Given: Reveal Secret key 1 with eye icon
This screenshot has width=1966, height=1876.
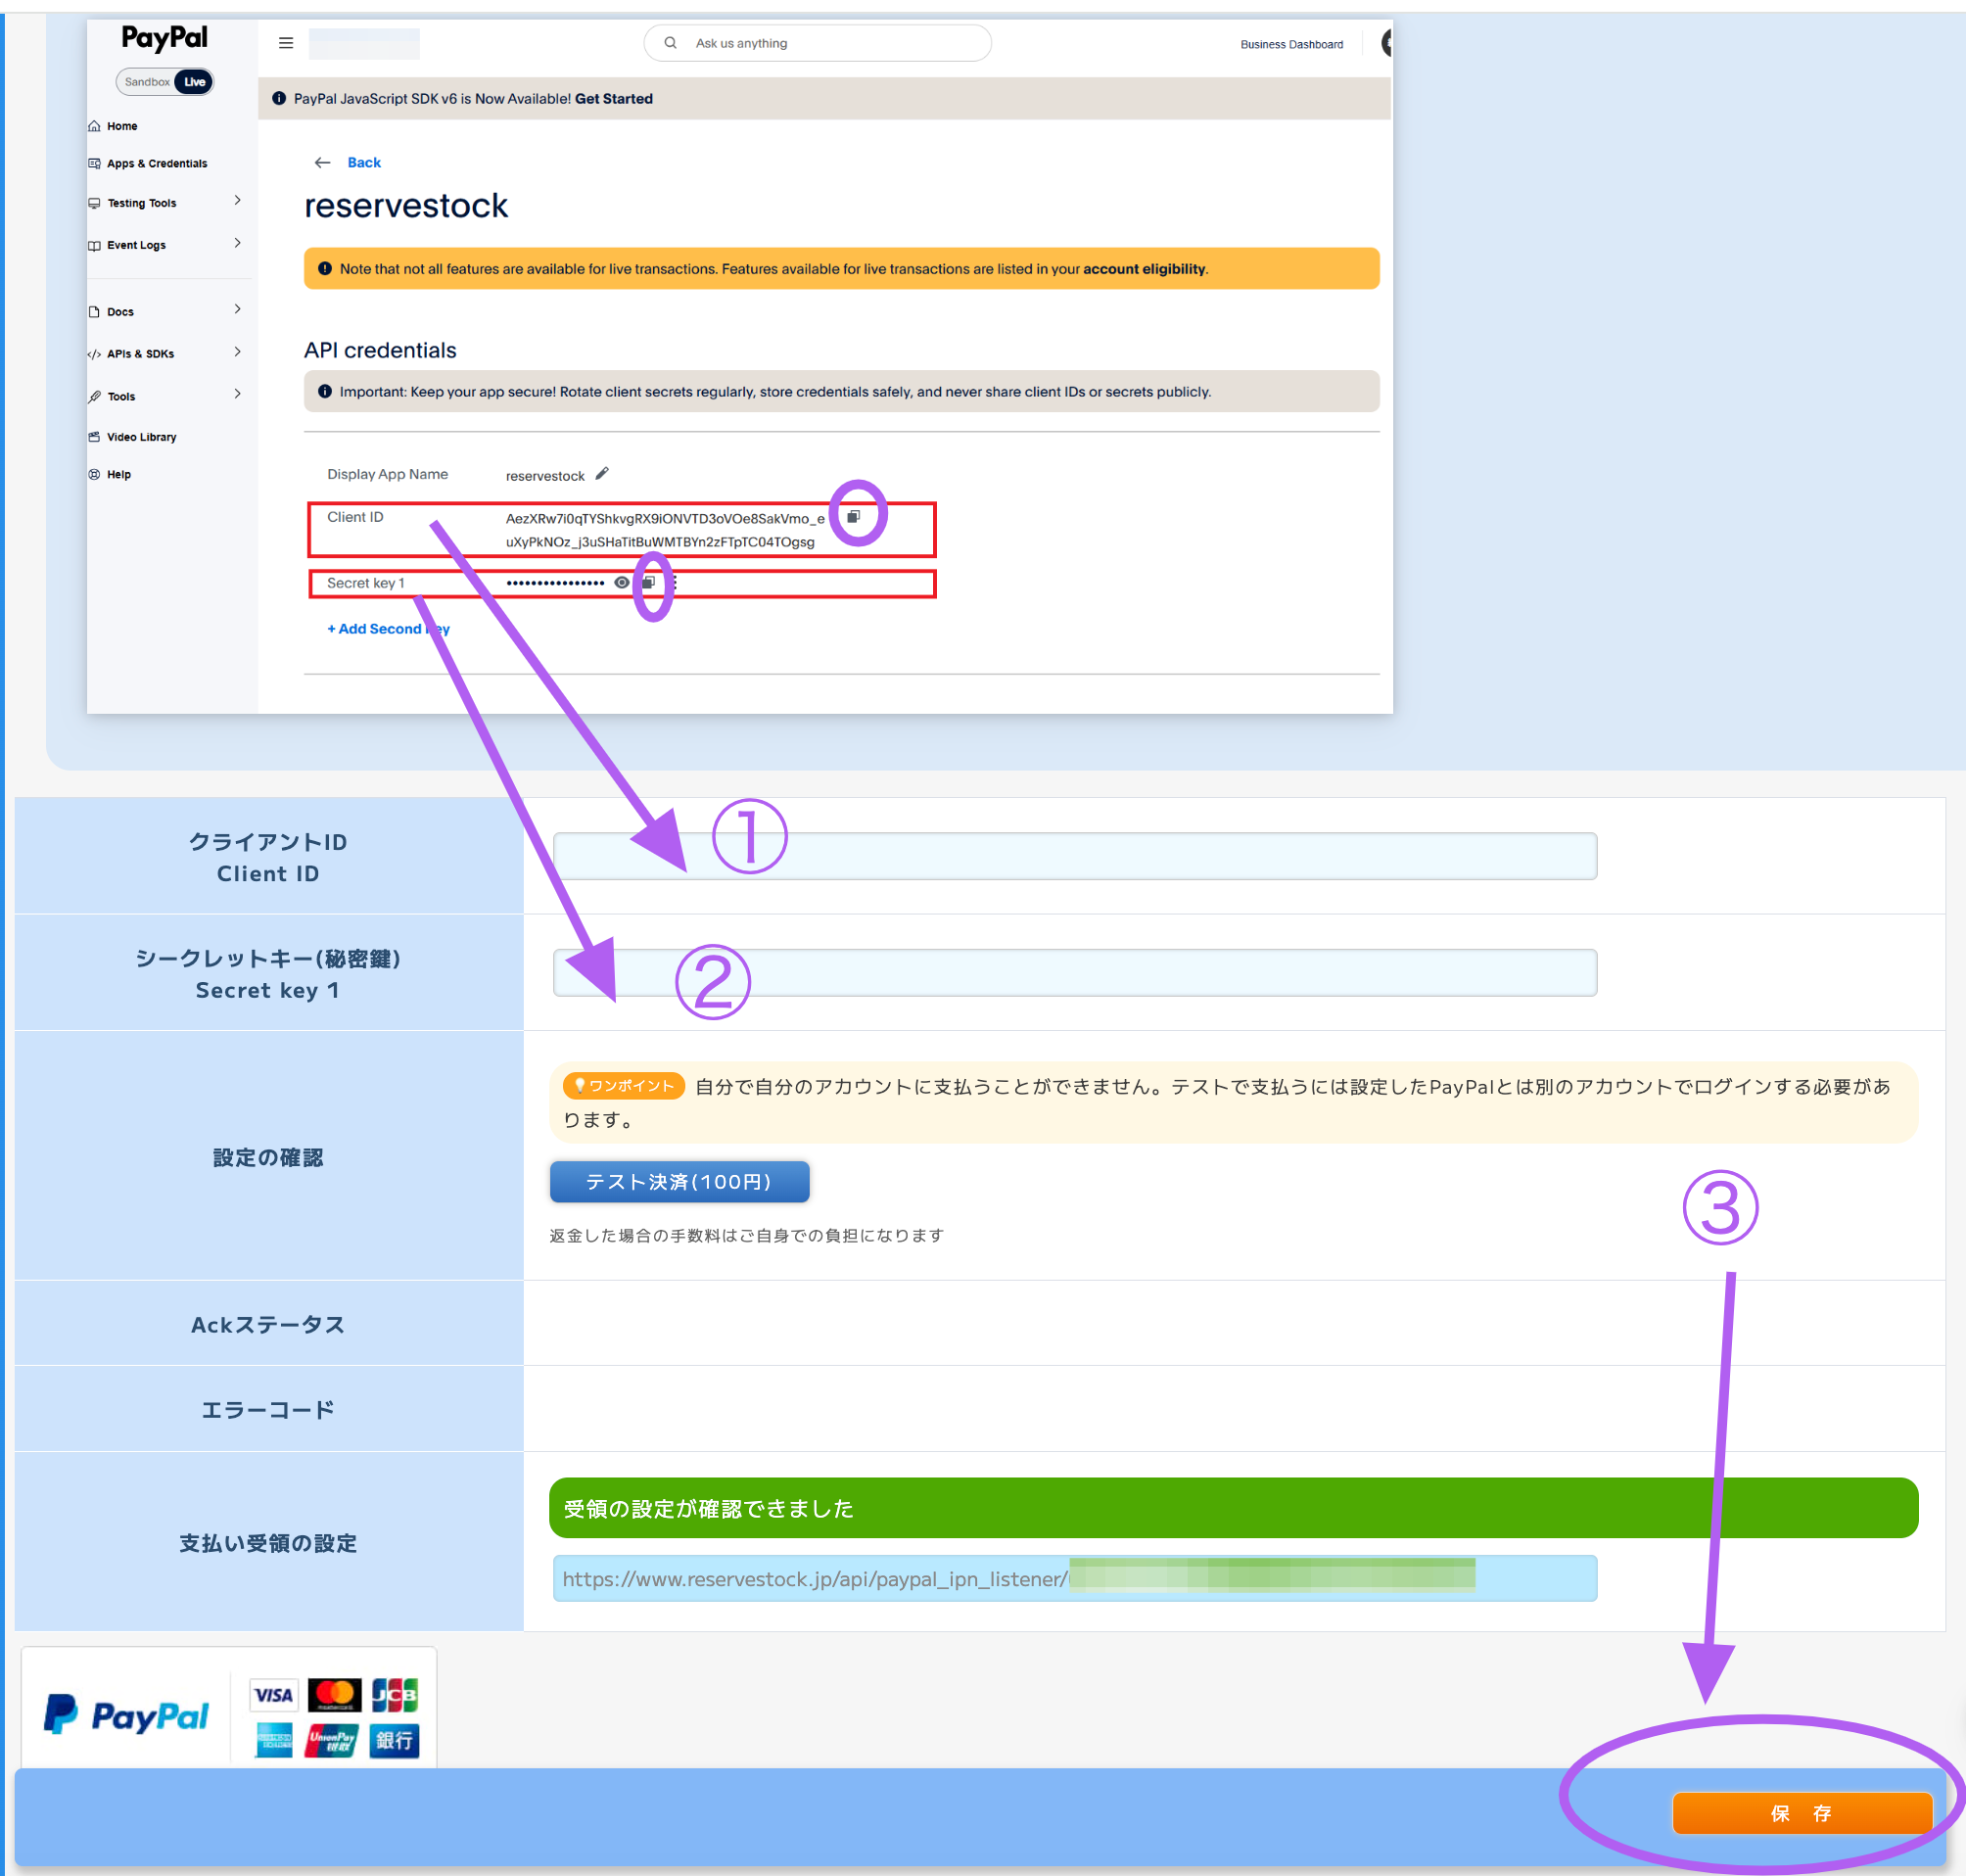Looking at the screenshot, I should click(621, 582).
